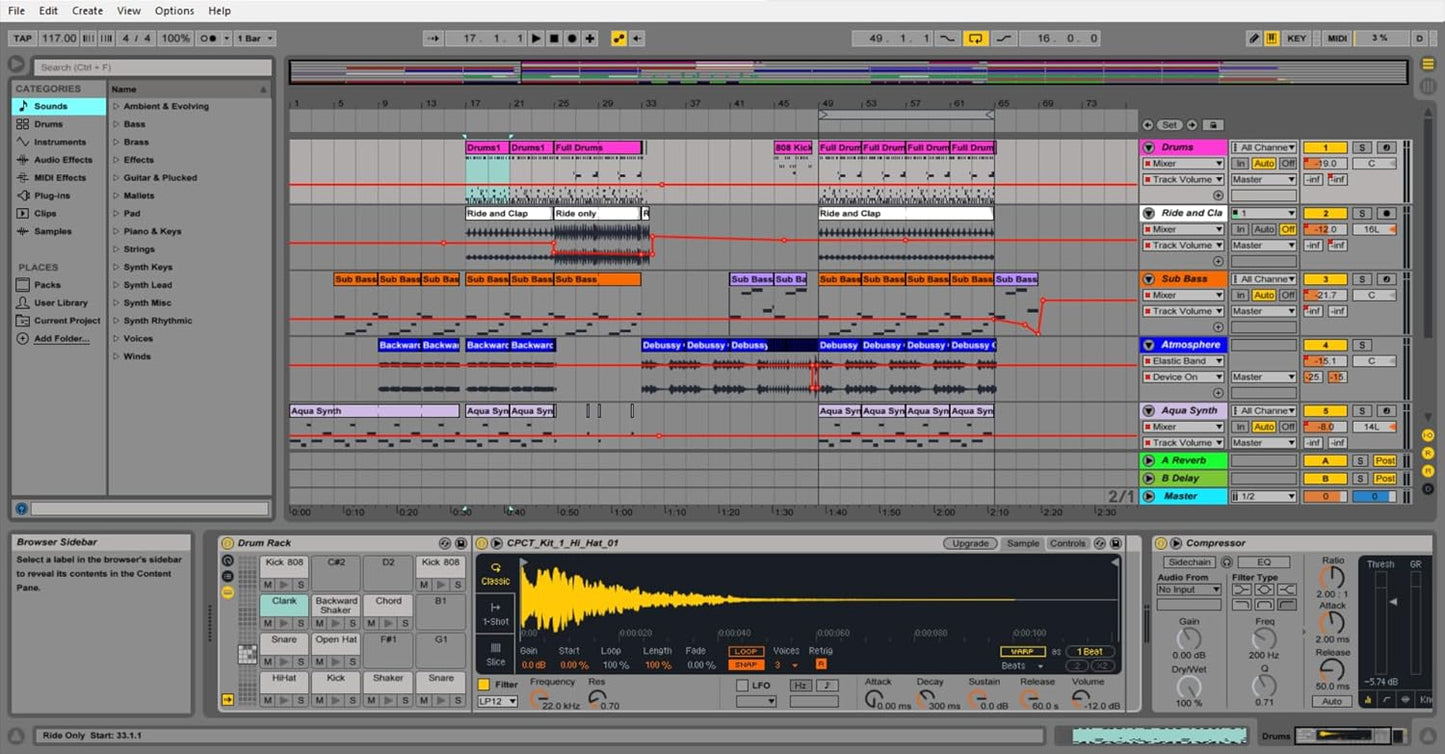The width and height of the screenshot is (1445, 754).
Task: Switch sampler to Slice mode
Action: click(496, 654)
